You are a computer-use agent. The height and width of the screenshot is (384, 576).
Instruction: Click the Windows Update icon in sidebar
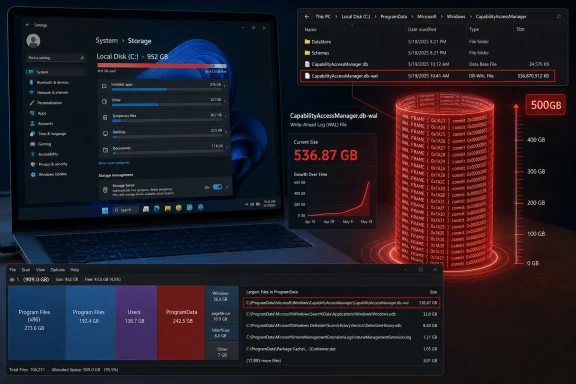pyautogui.click(x=33, y=174)
